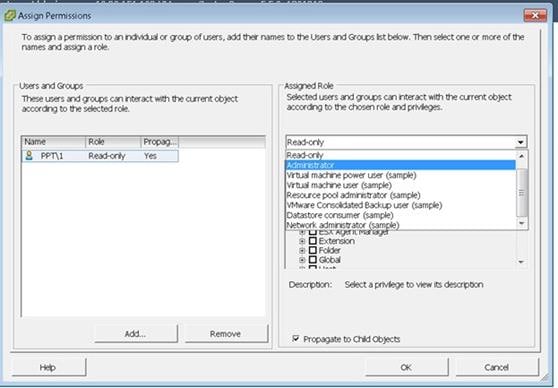This screenshot has height=388, width=558.
Task: Click the user icon beside PPT\1
Action: click(29, 156)
